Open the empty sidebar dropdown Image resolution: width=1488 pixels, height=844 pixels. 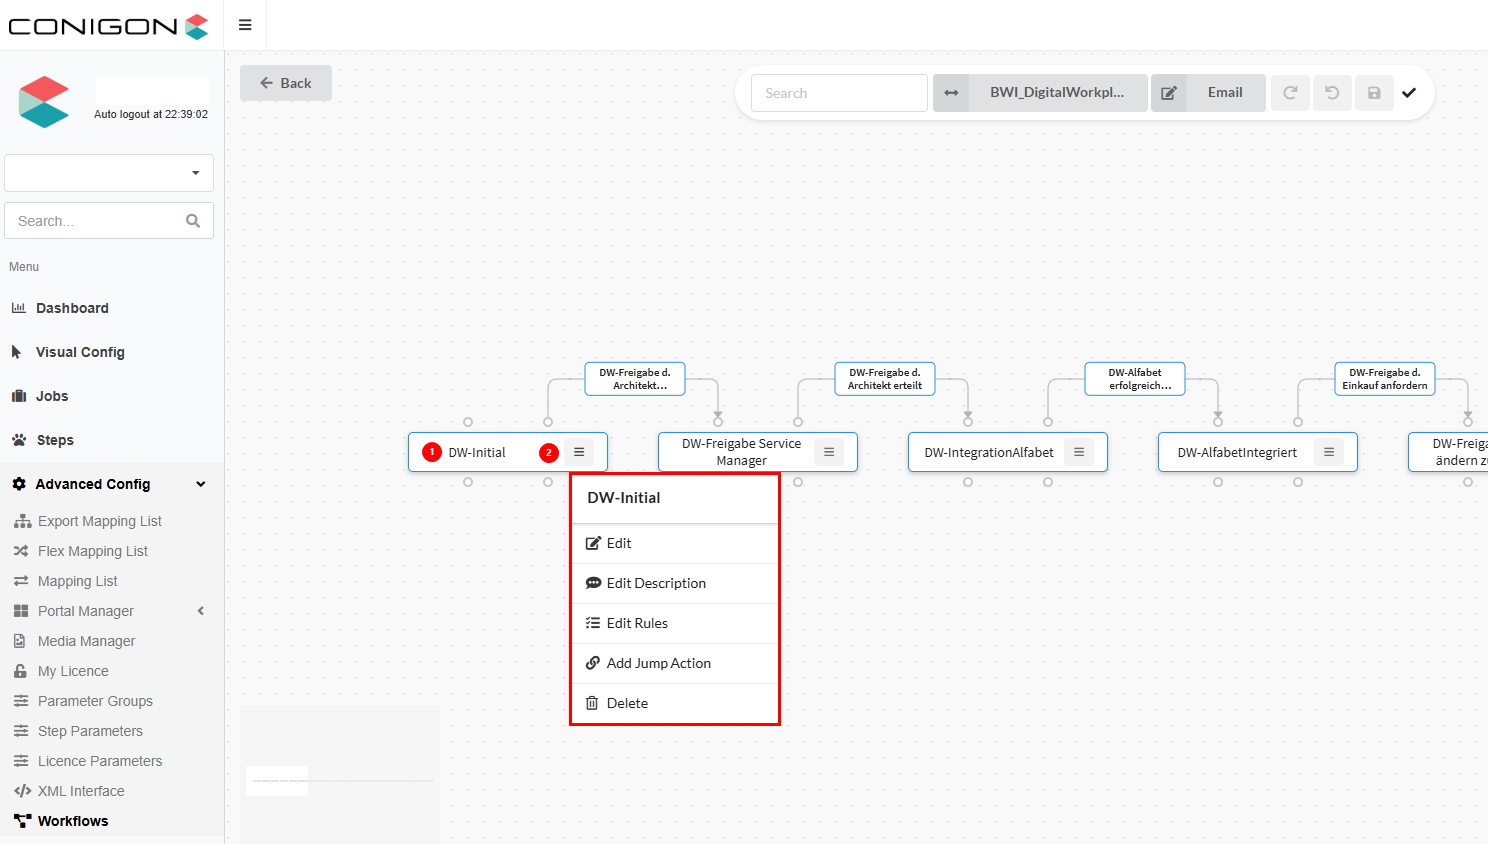coord(109,173)
